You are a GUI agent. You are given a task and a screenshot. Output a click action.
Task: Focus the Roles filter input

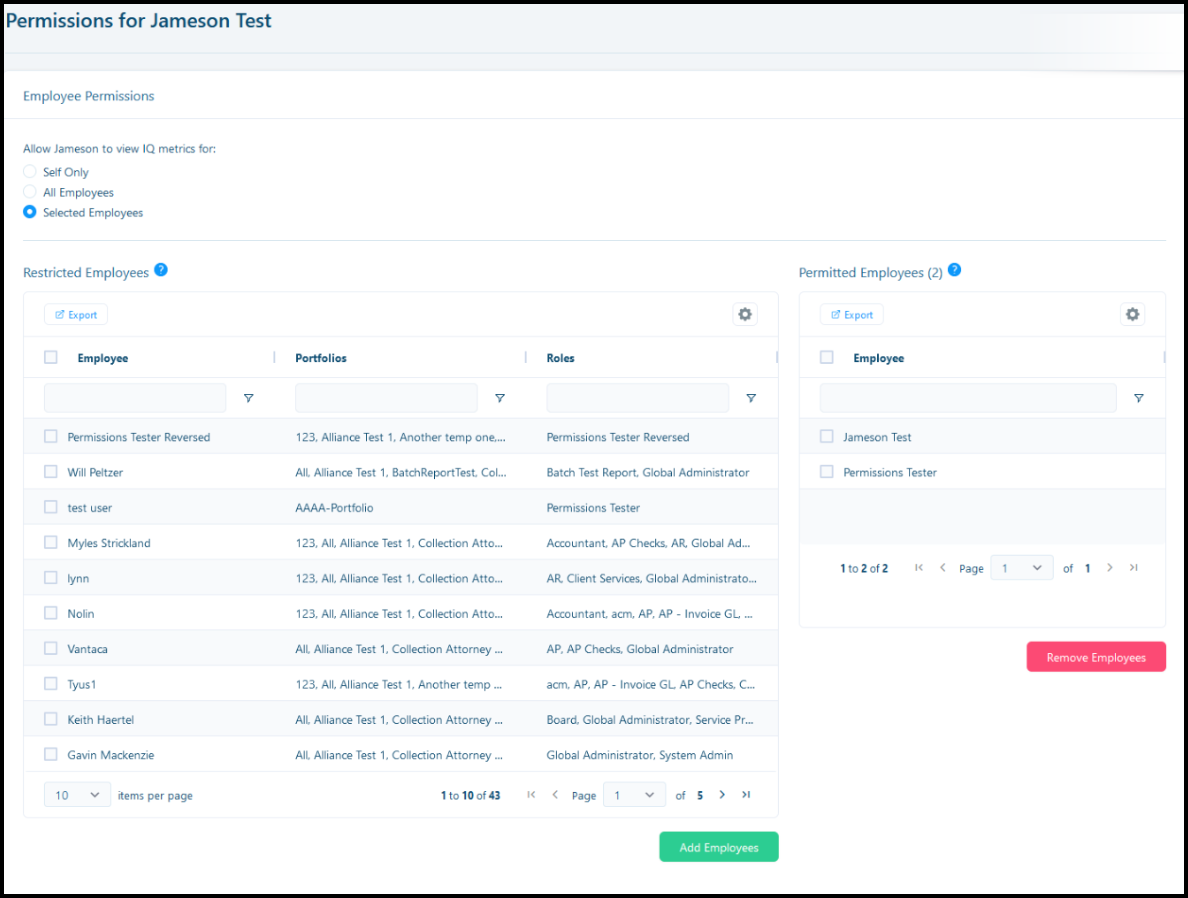click(x=638, y=398)
